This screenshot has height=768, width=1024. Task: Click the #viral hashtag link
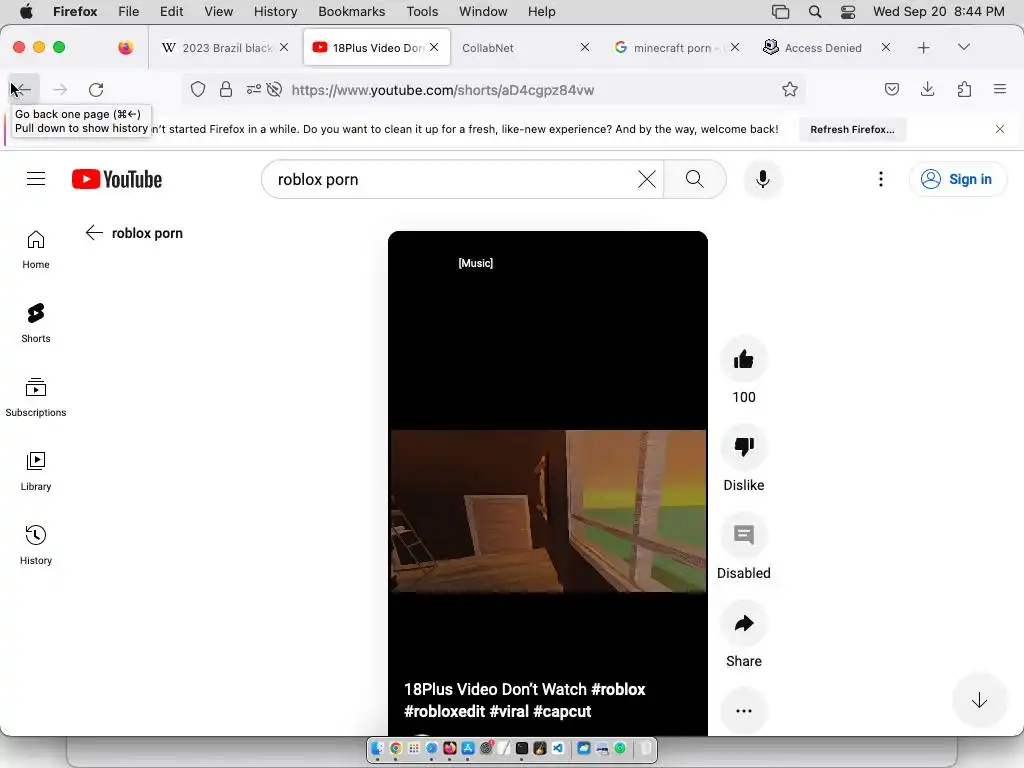[x=509, y=712]
